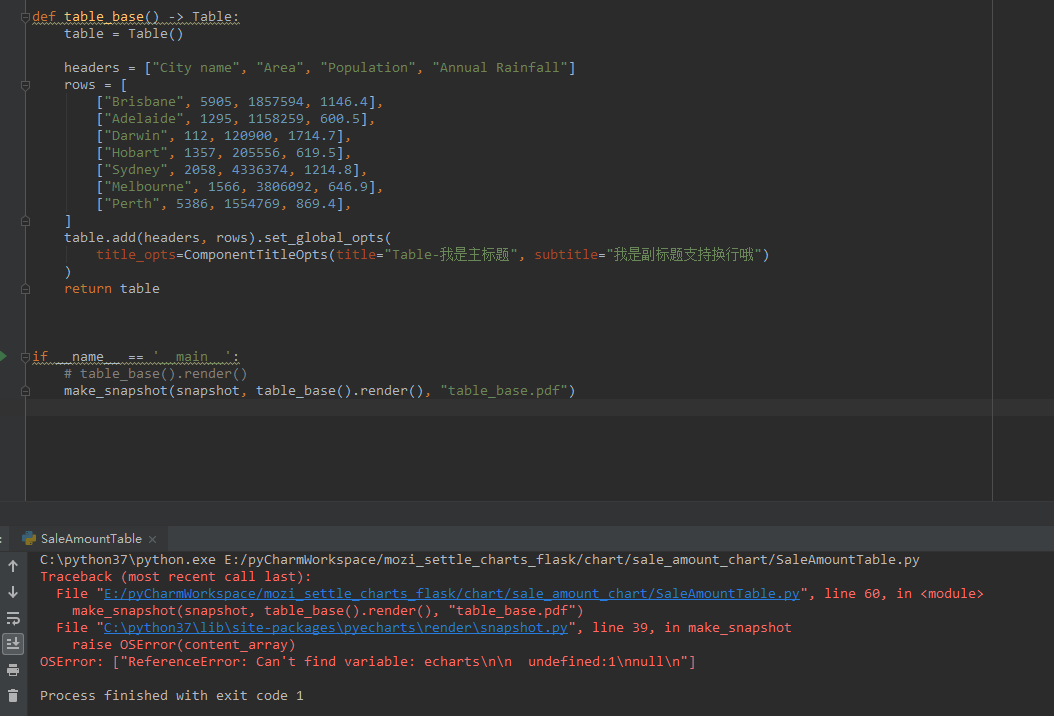1054x716 pixels.
Task: Click the empty highlighted caret line in editor
Action: pos(509,407)
